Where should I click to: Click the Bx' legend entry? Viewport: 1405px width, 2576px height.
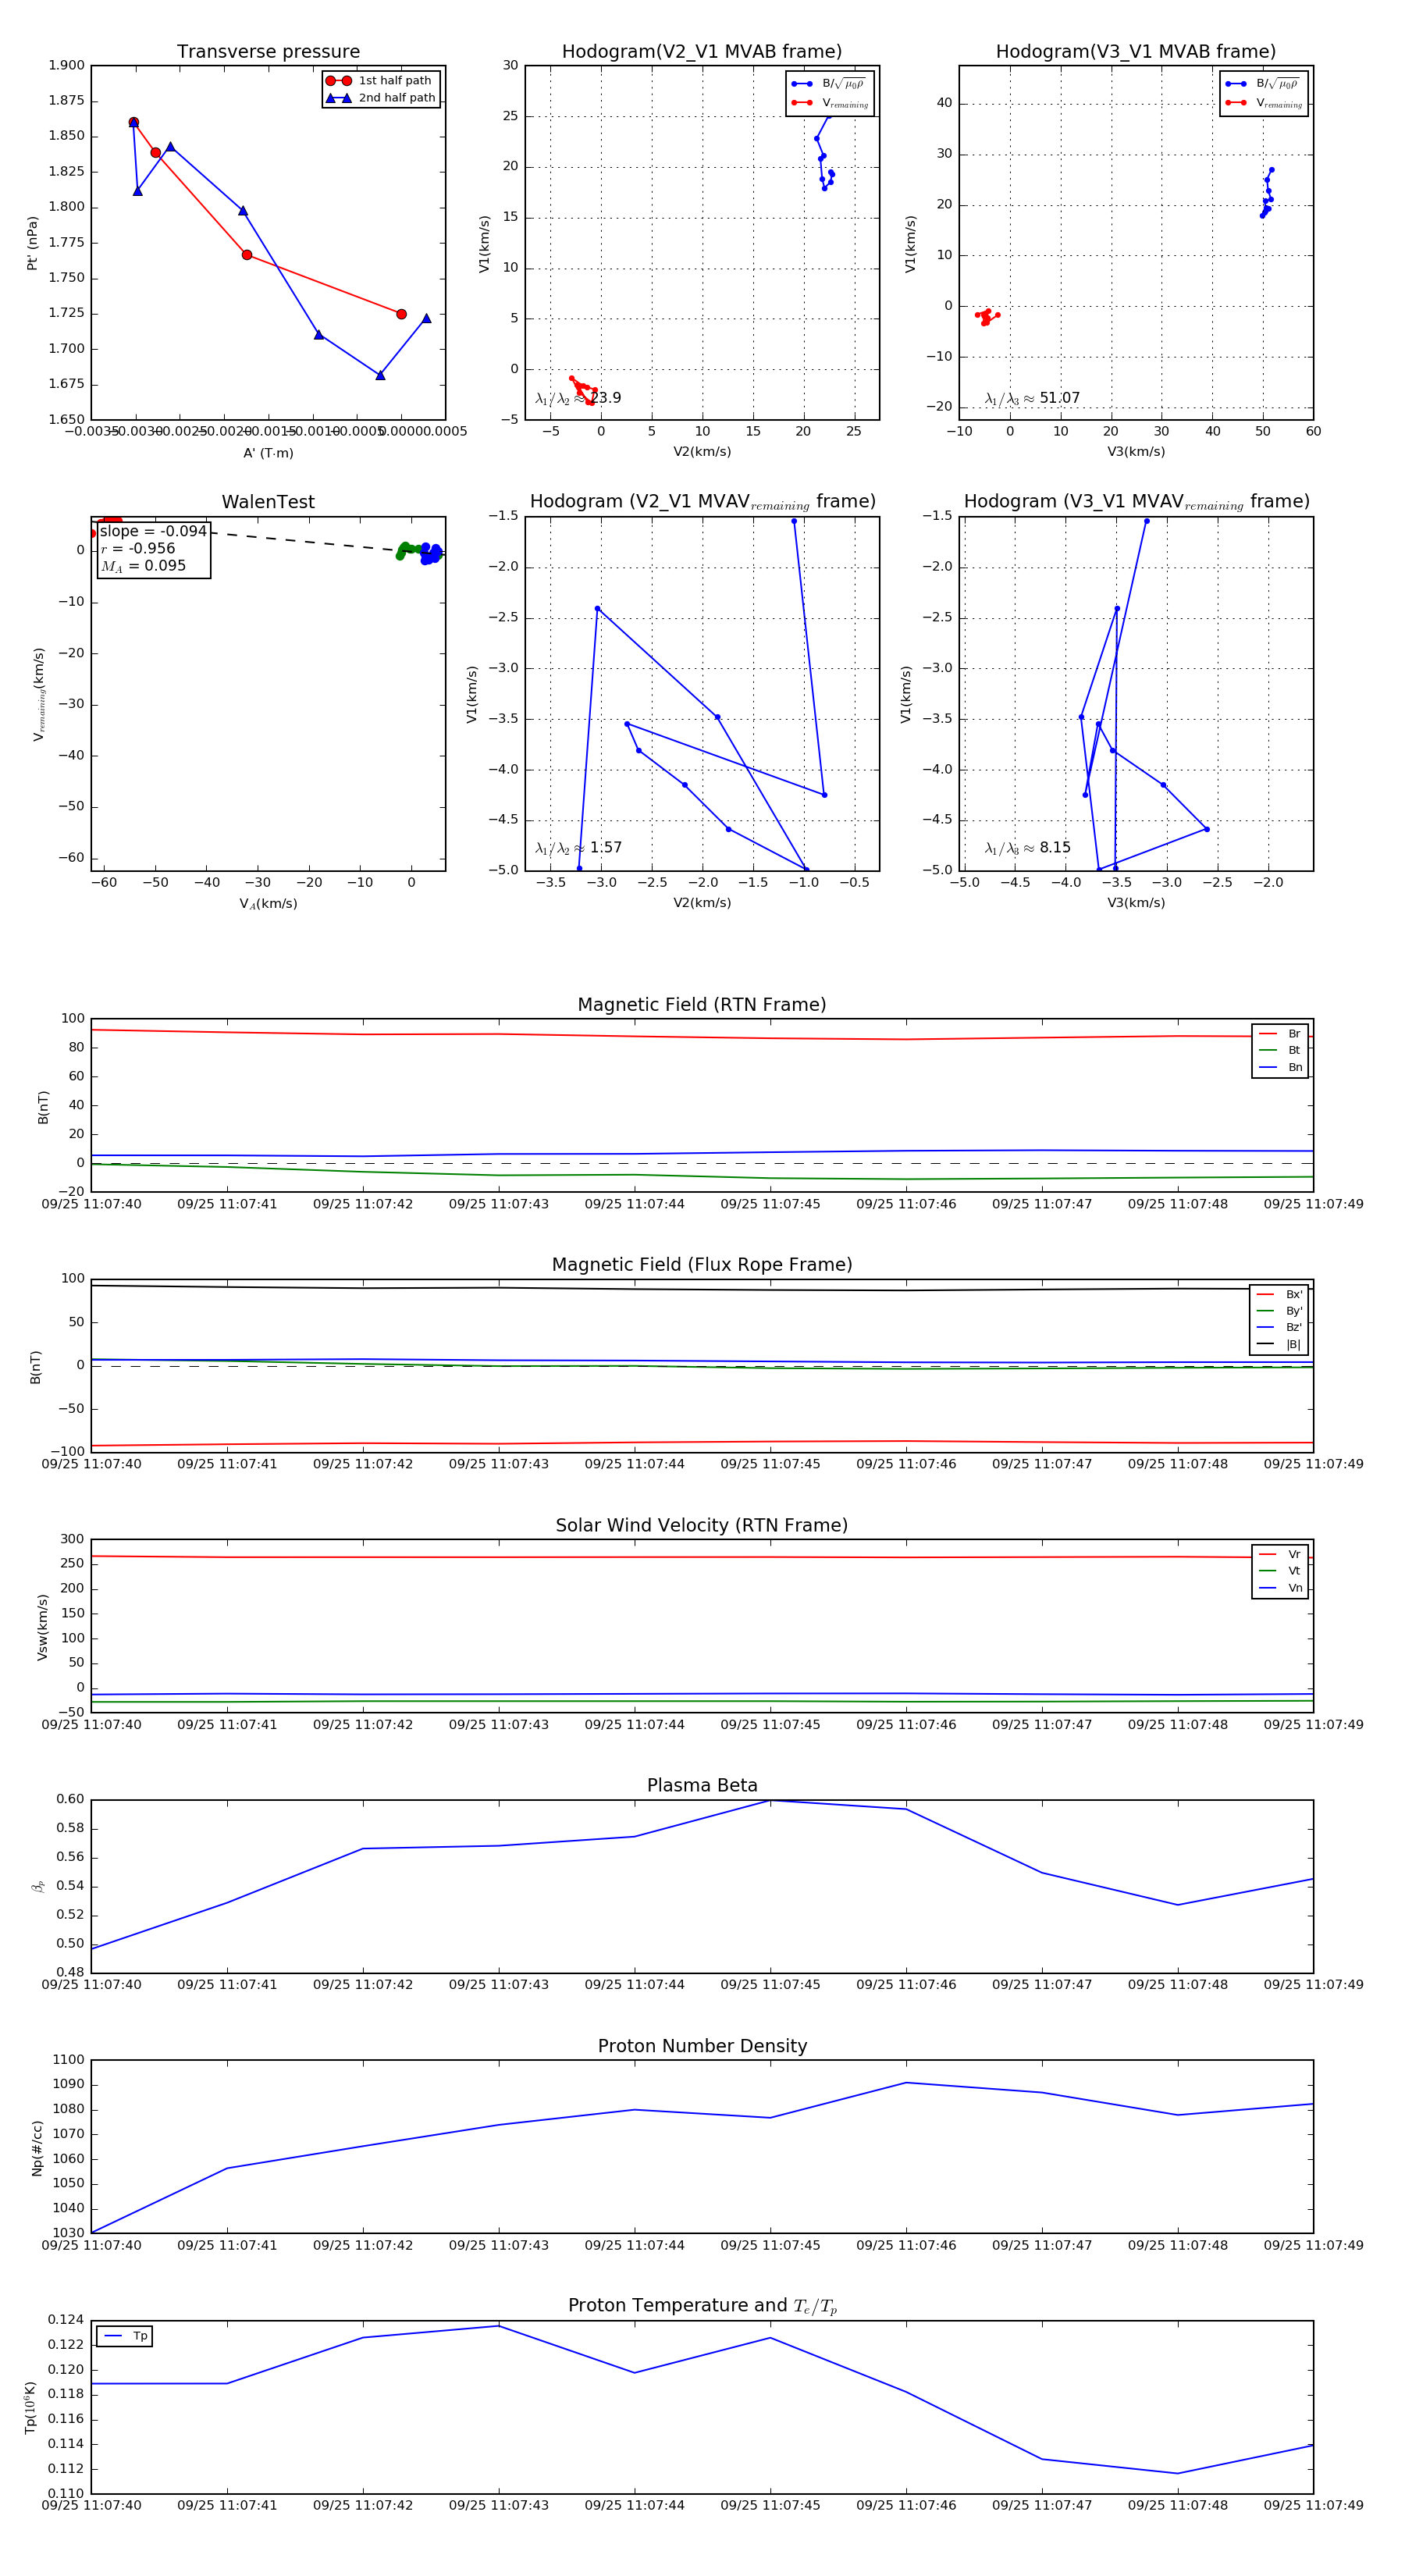click(x=1279, y=1294)
